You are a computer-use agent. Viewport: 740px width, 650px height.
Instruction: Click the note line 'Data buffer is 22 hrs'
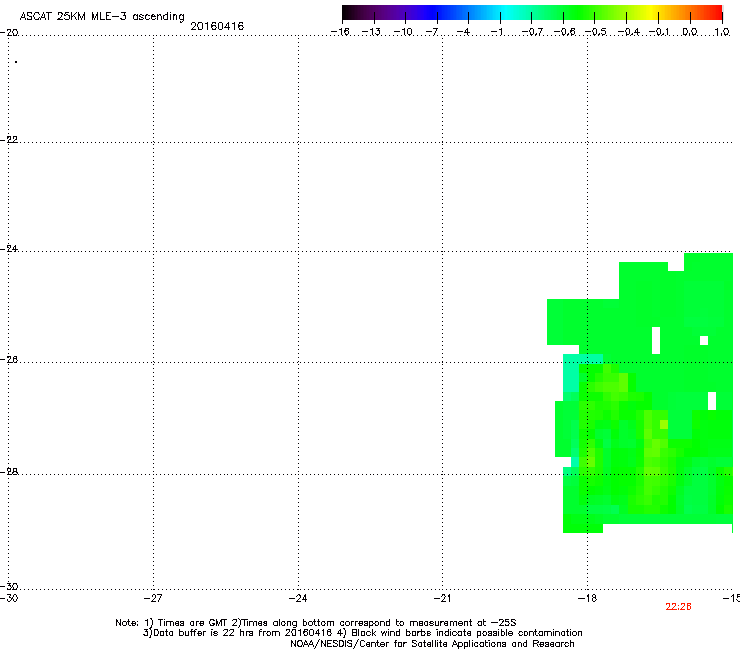(x=362, y=633)
